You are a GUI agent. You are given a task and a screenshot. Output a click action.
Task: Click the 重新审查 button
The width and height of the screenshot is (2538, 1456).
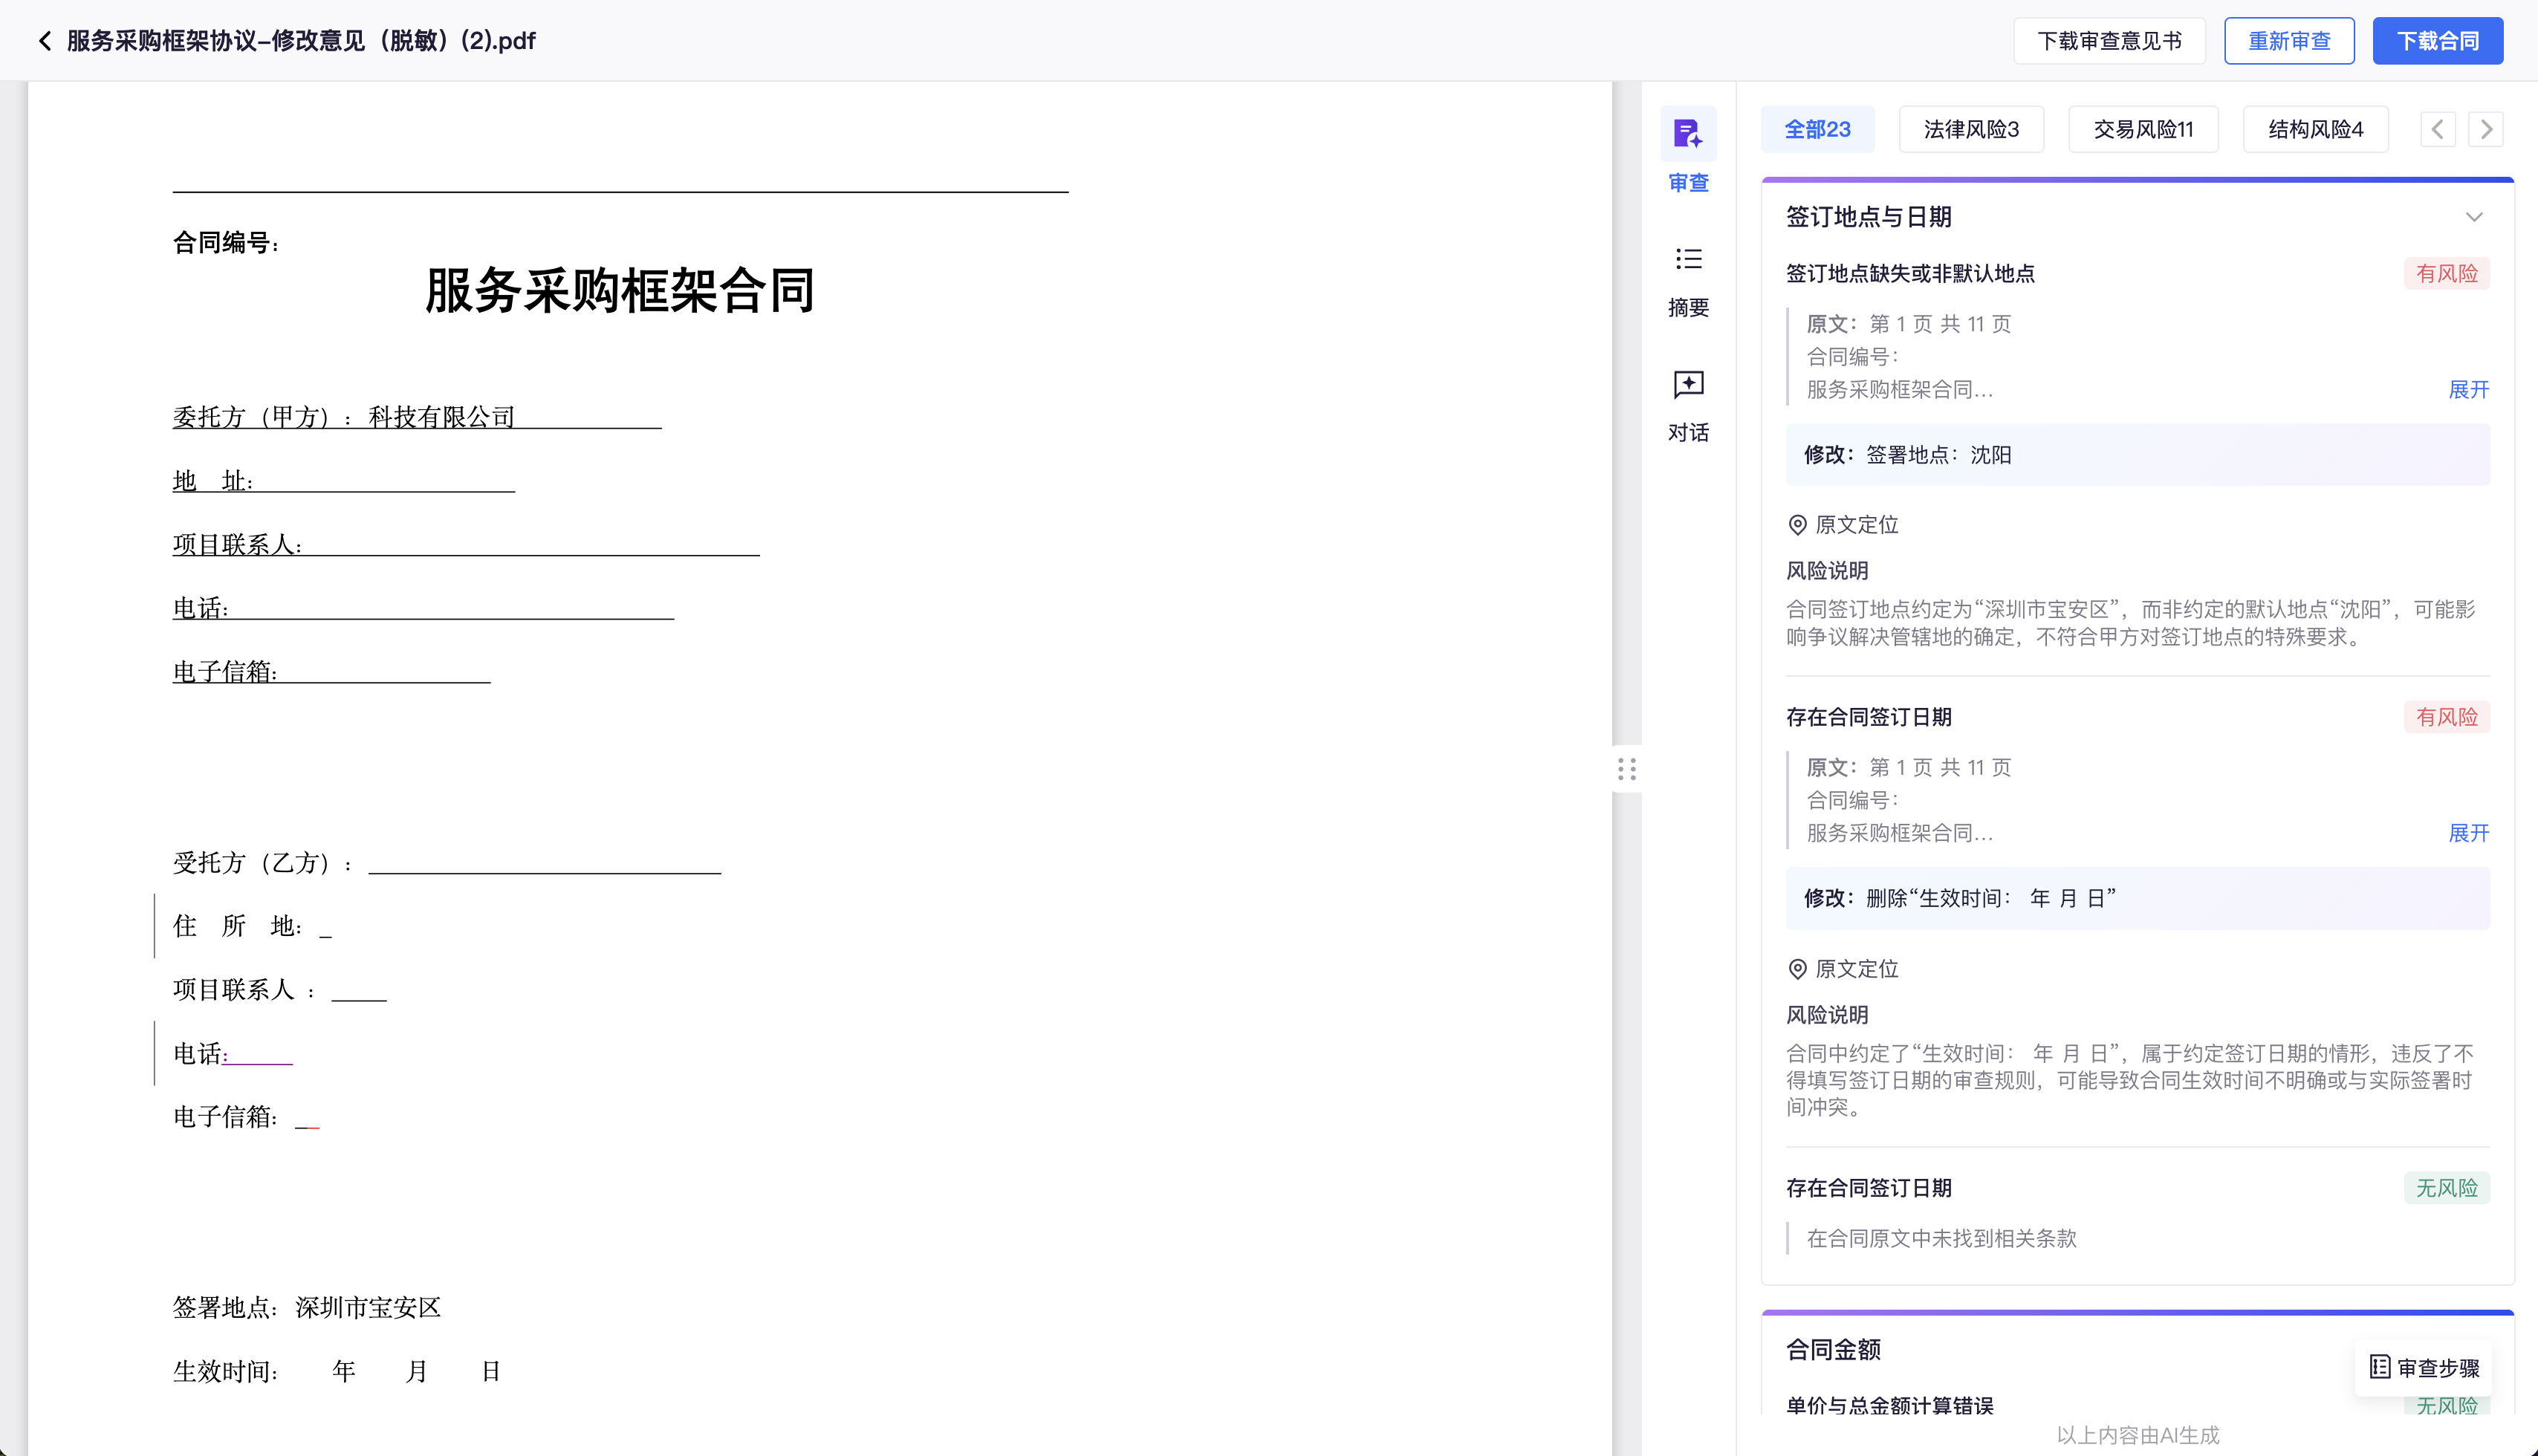[x=2288, y=41]
